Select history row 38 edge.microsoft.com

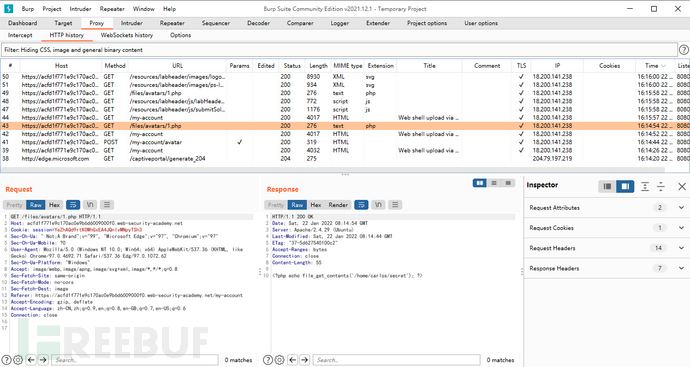point(345,158)
